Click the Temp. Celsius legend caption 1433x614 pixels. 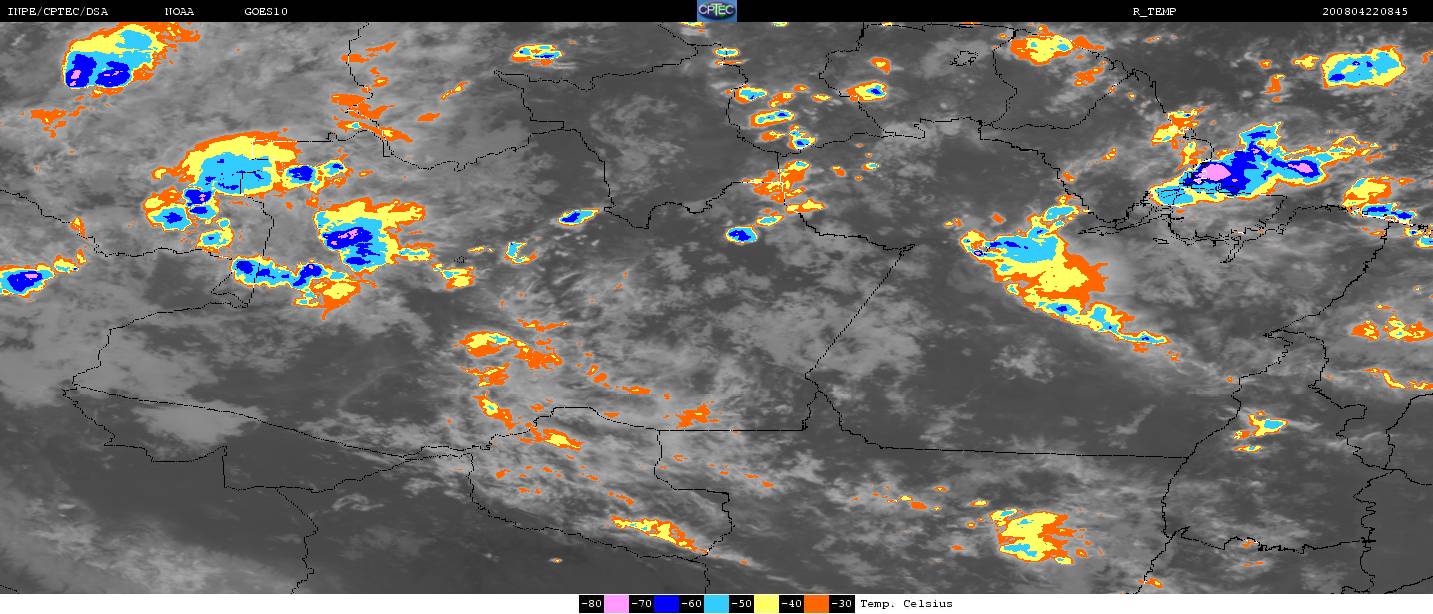pyautogui.click(x=906, y=604)
